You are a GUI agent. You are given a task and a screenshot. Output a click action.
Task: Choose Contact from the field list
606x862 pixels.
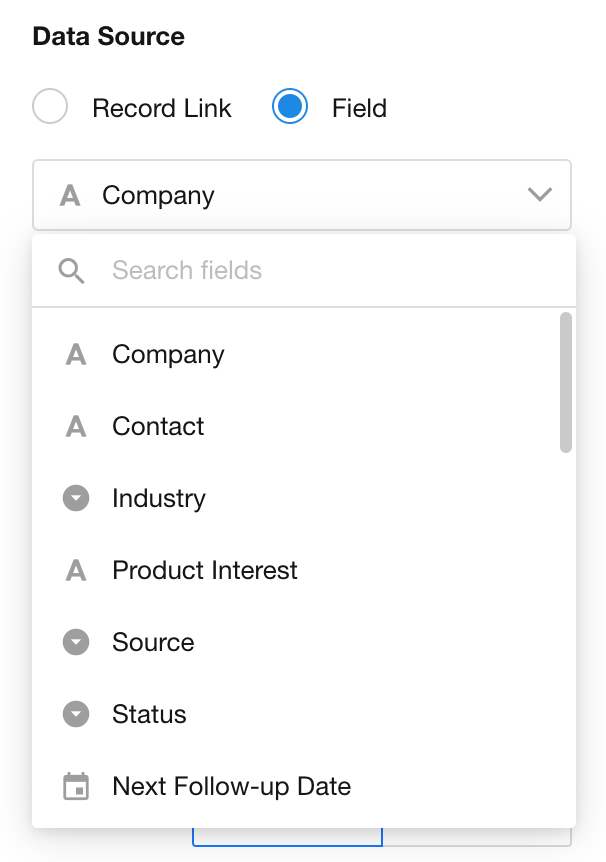(x=158, y=427)
